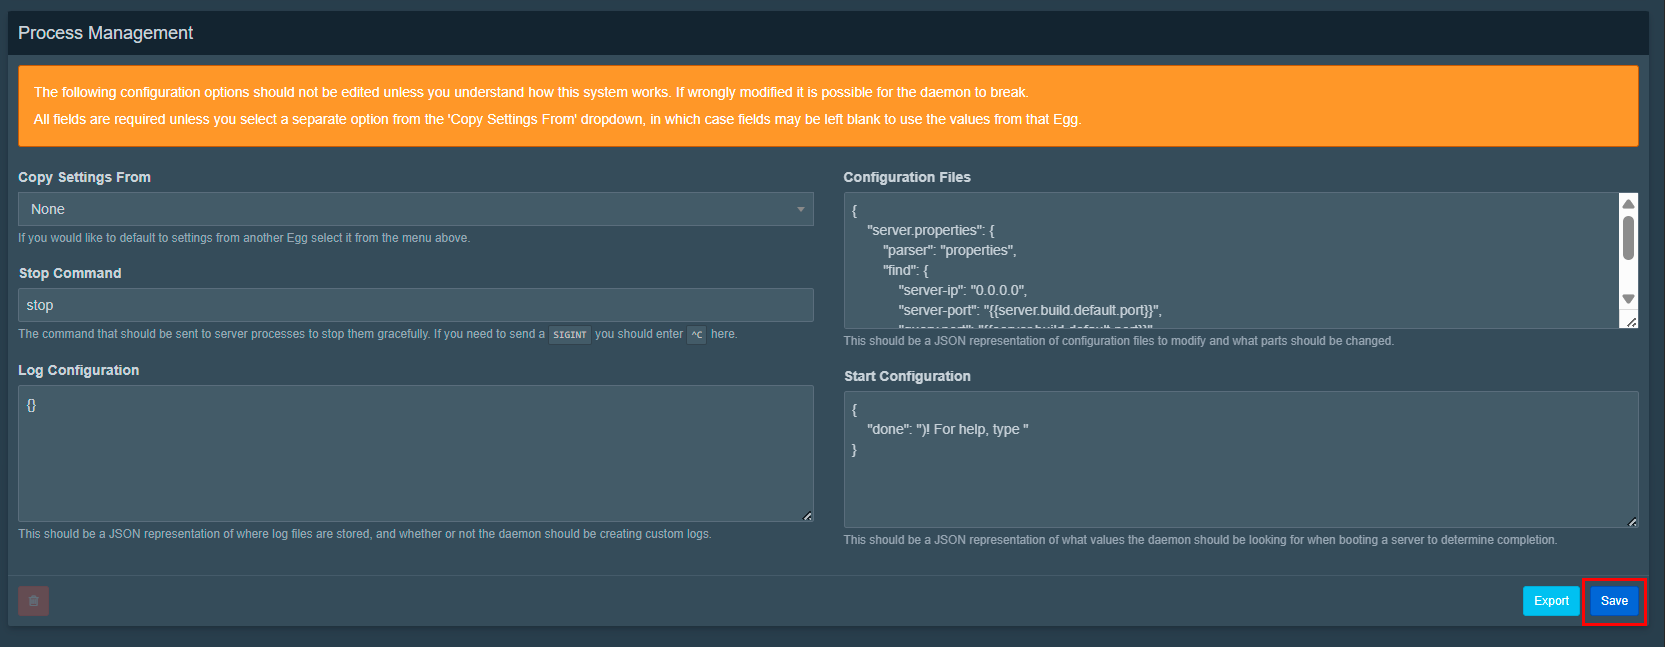Click the caret arrow of None dropdown
The height and width of the screenshot is (647, 1665).
pyautogui.click(x=800, y=209)
